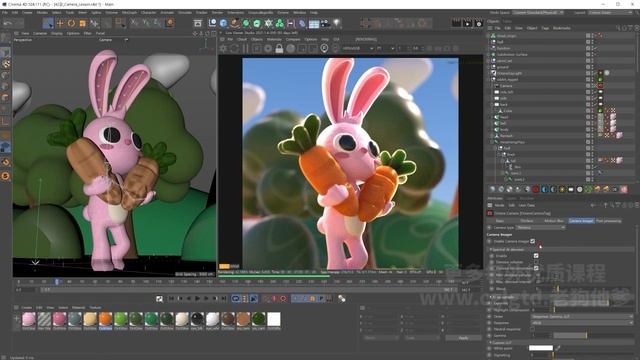
Task: Open the Order dropdown
Action: click(x=582, y=316)
